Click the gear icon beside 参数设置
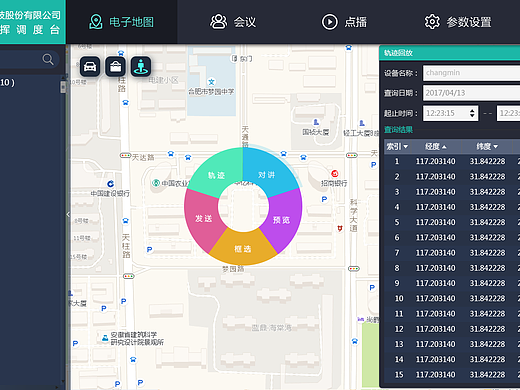 432,22
